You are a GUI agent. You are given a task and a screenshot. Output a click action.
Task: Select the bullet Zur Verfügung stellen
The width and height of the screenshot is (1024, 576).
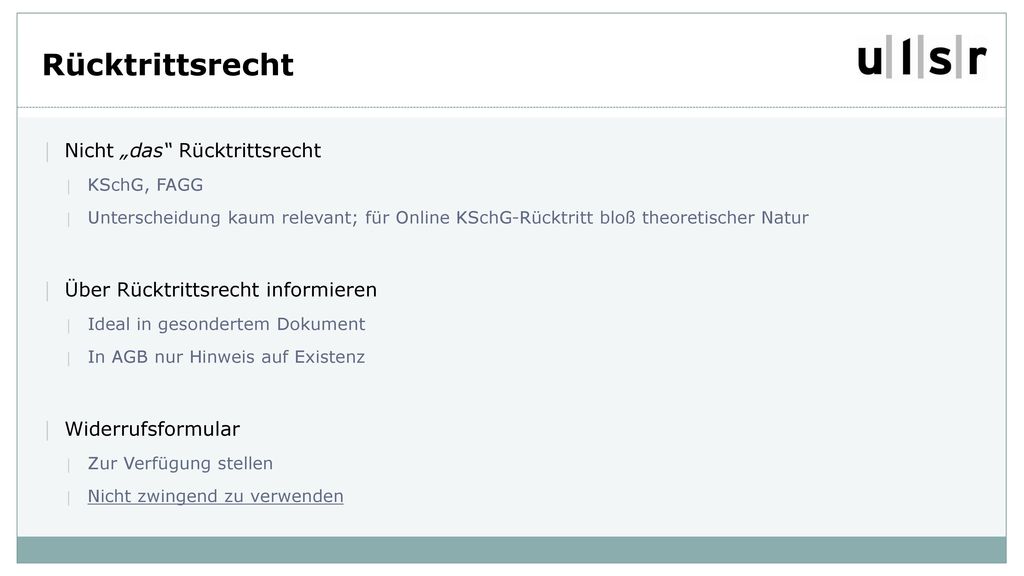click(x=180, y=463)
